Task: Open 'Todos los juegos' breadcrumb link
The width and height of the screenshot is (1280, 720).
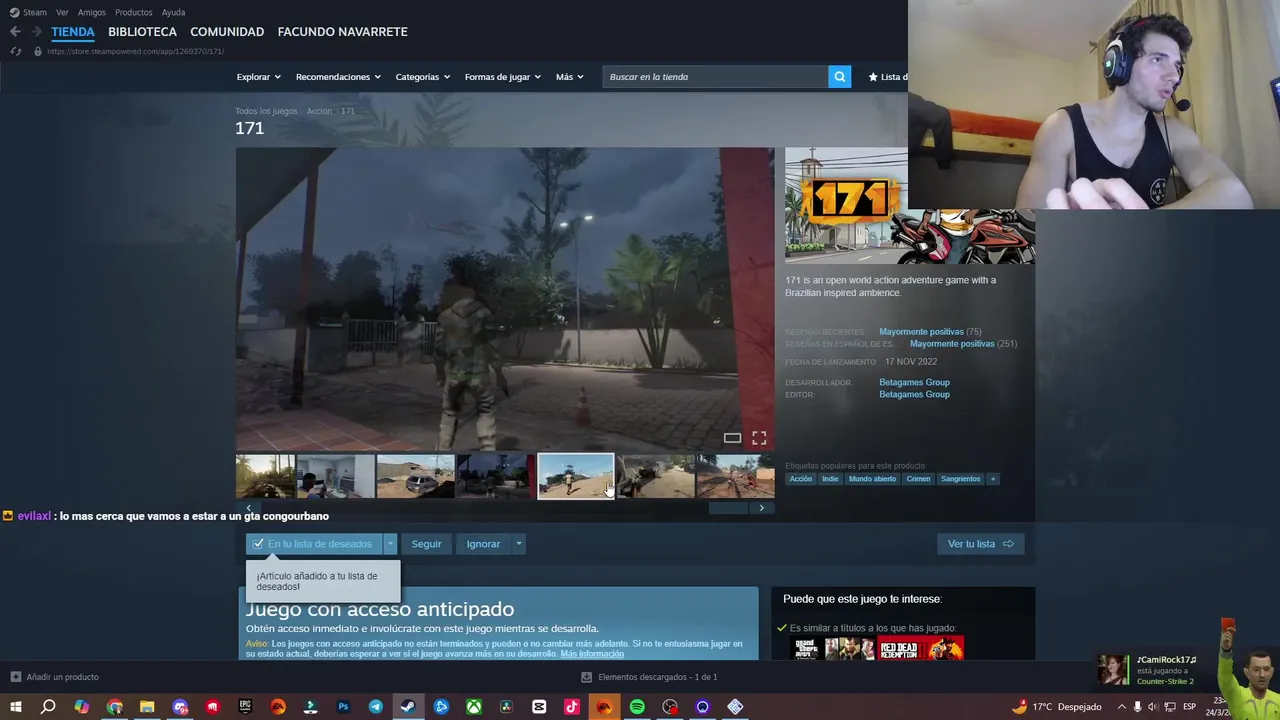Action: click(x=266, y=111)
